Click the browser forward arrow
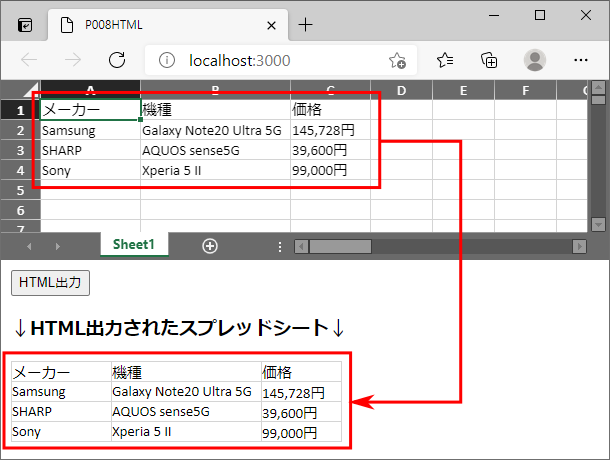The image size is (610, 460). click(73, 60)
